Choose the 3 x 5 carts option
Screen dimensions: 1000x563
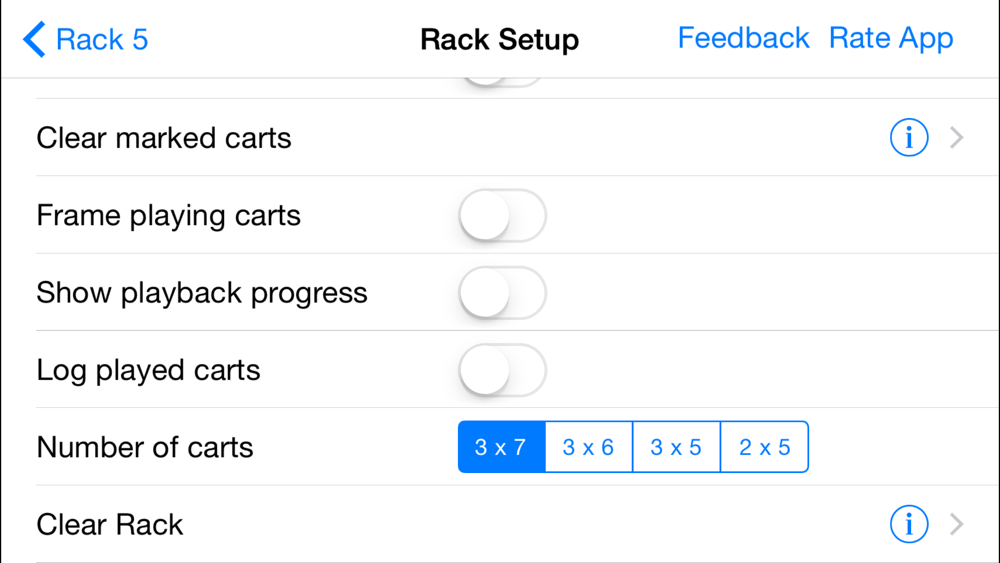pos(676,447)
